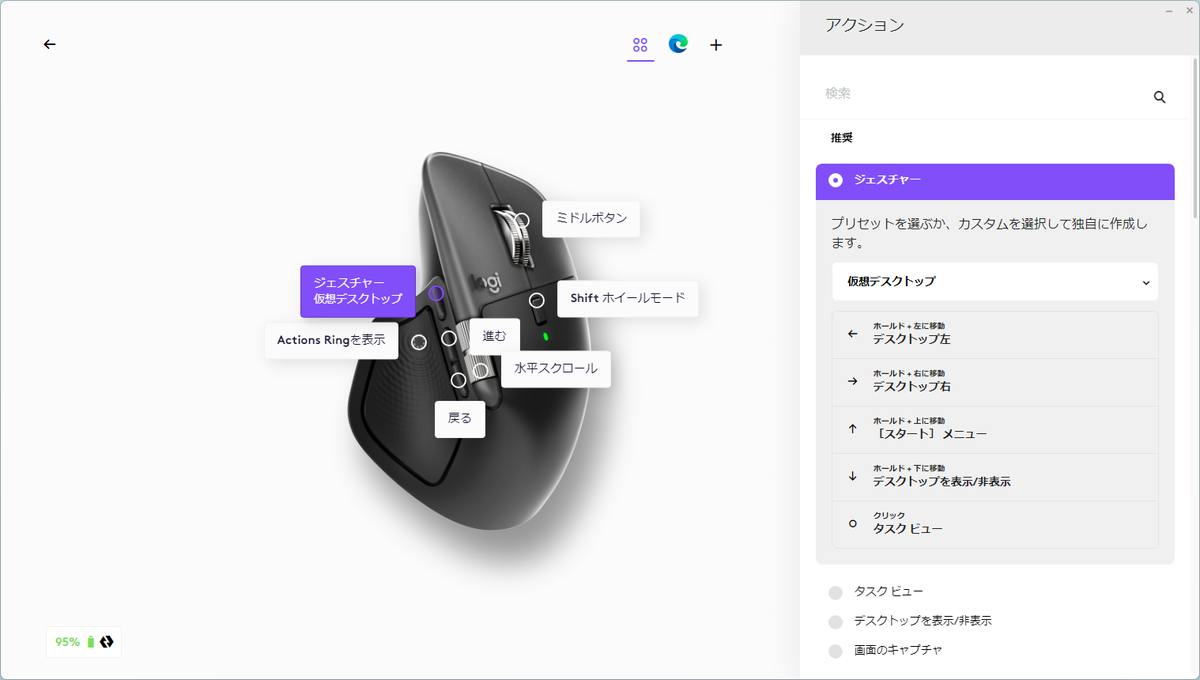
Task: Click the battery status icon
Action: pos(91,642)
